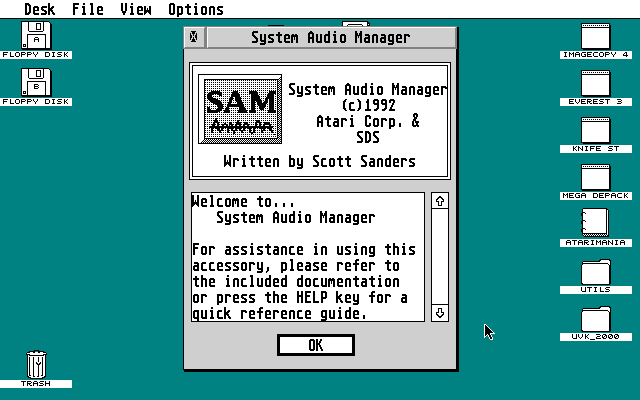Viewport: 640px width, 400px height.
Task: Click the welcome text scrollbar track
Action: coord(440,257)
